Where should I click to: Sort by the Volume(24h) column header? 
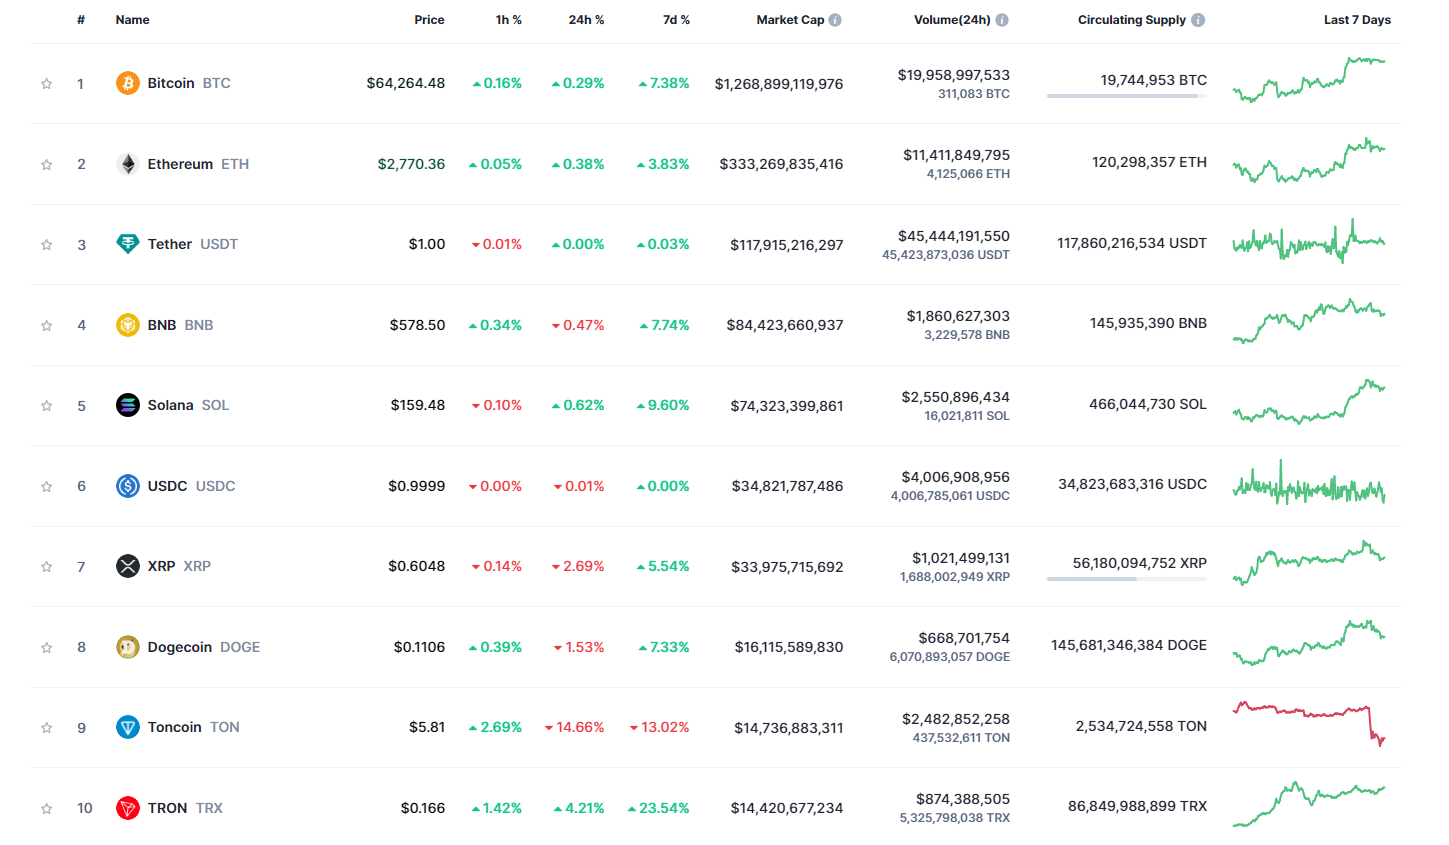click(x=952, y=20)
